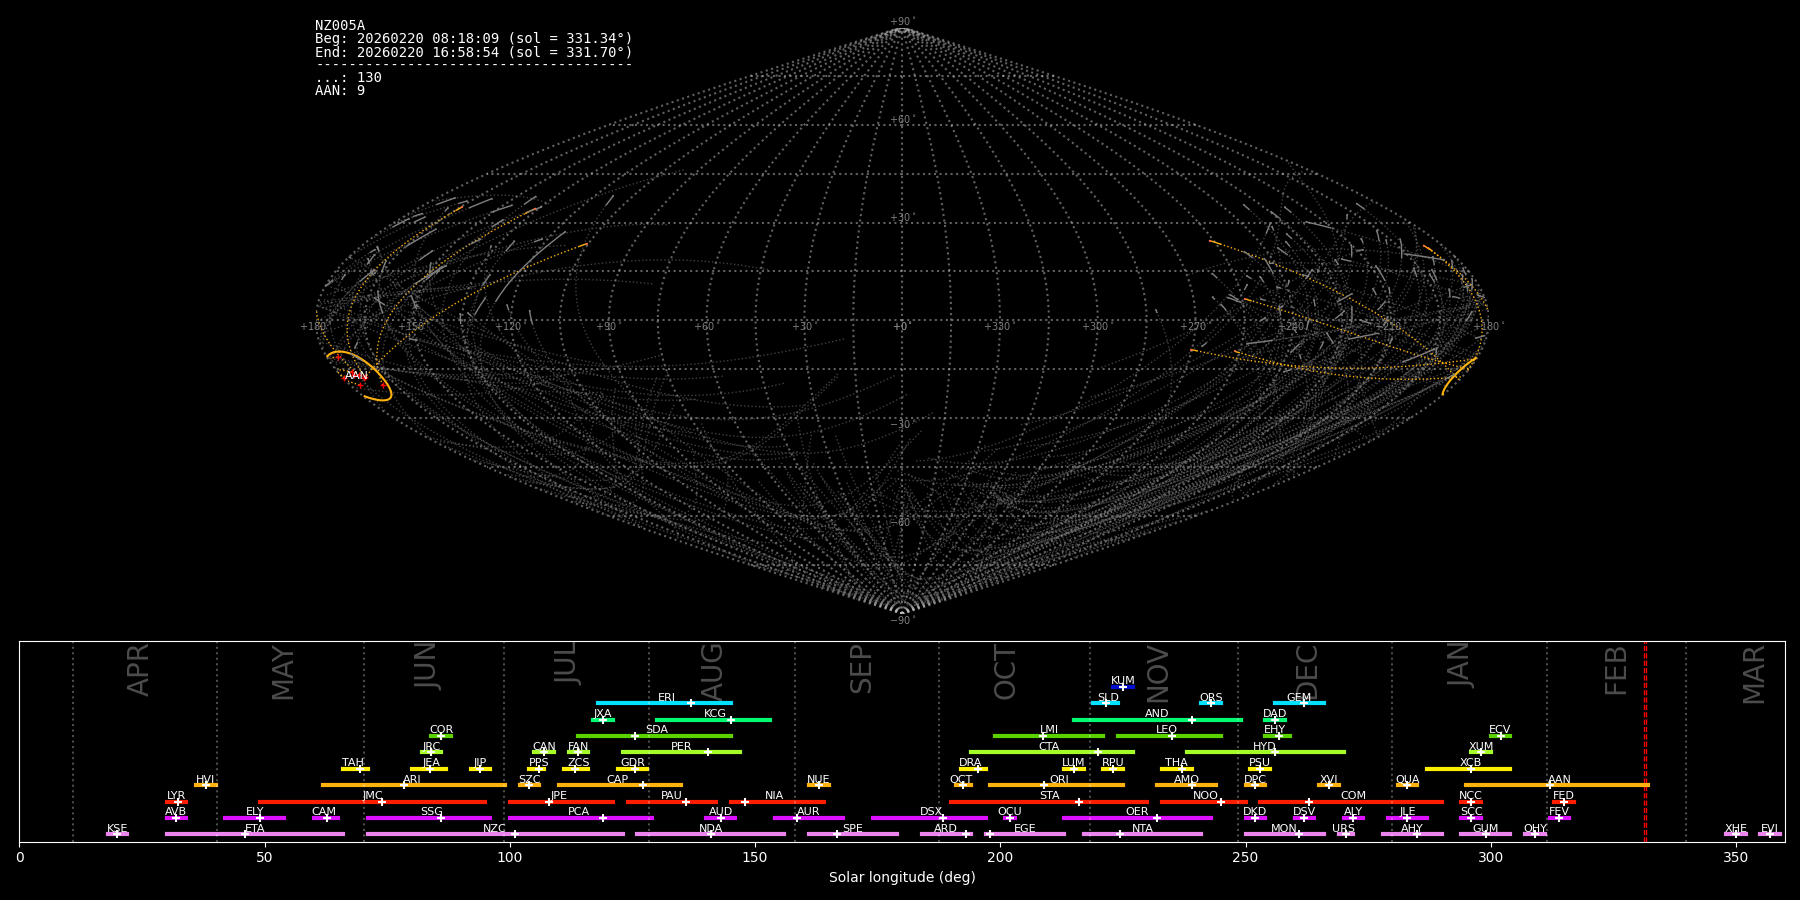
Task: Click the LMI shower label
Action: click(x=1049, y=730)
